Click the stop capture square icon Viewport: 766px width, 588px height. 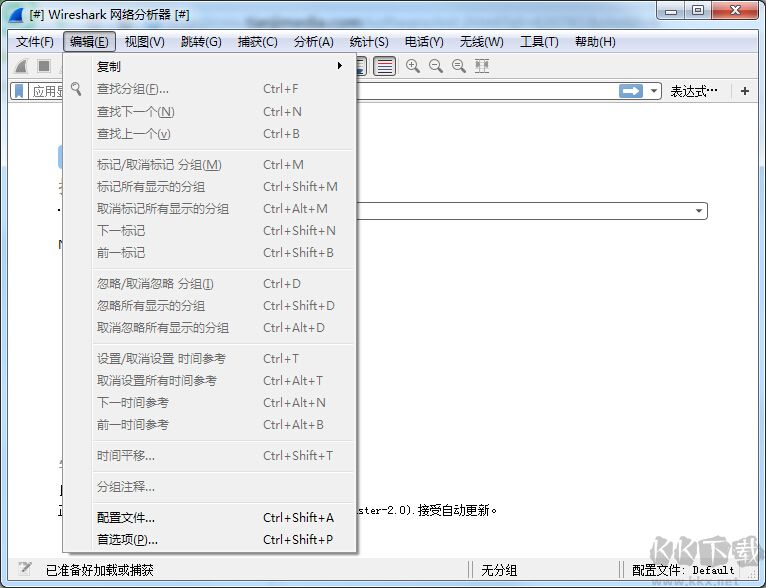click(44, 66)
